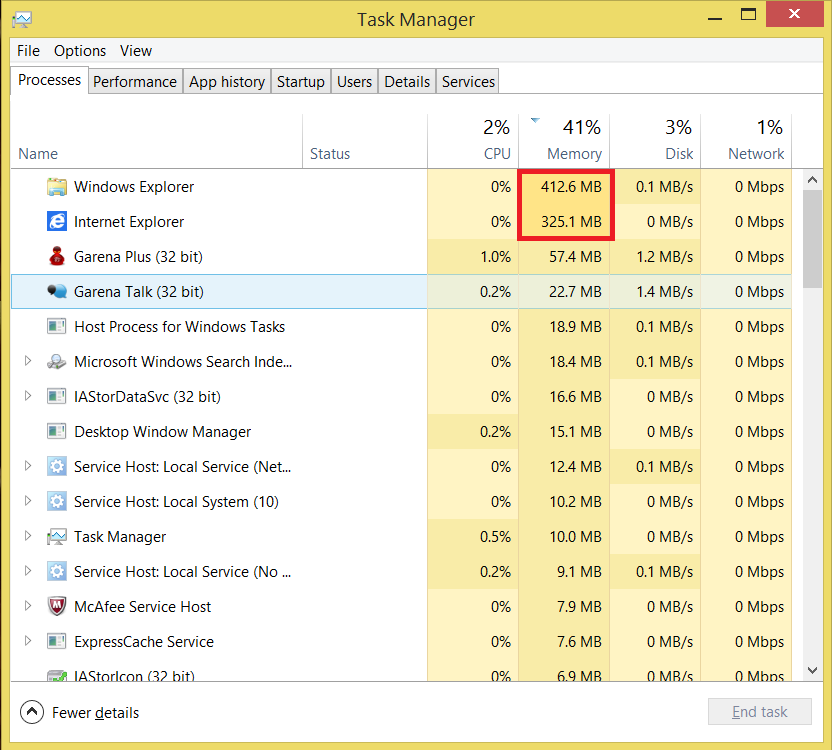Screen dimensions: 832x750
Task: Click the Fewer details link
Action: [x=96, y=713]
